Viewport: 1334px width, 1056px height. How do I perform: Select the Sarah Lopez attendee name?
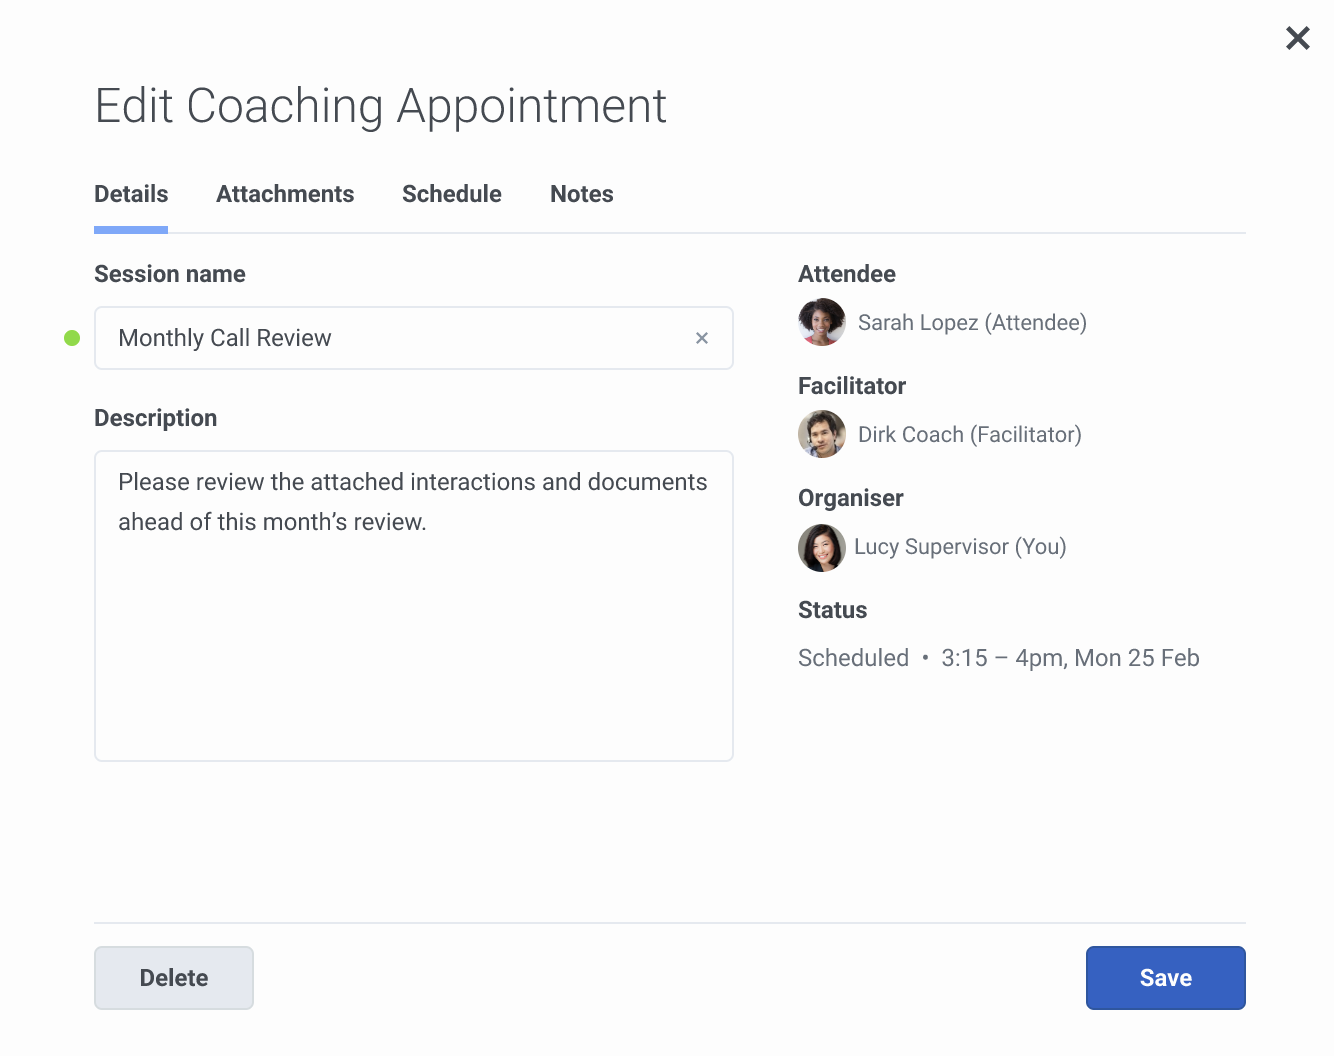pos(972,323)
